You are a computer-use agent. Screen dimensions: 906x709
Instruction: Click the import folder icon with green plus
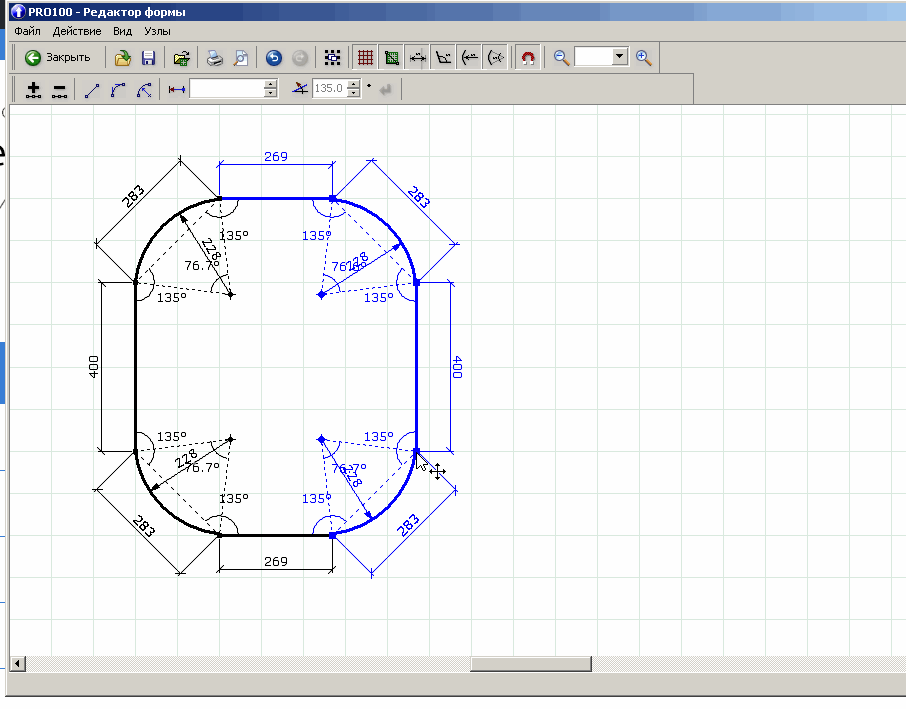pos(181,58)
